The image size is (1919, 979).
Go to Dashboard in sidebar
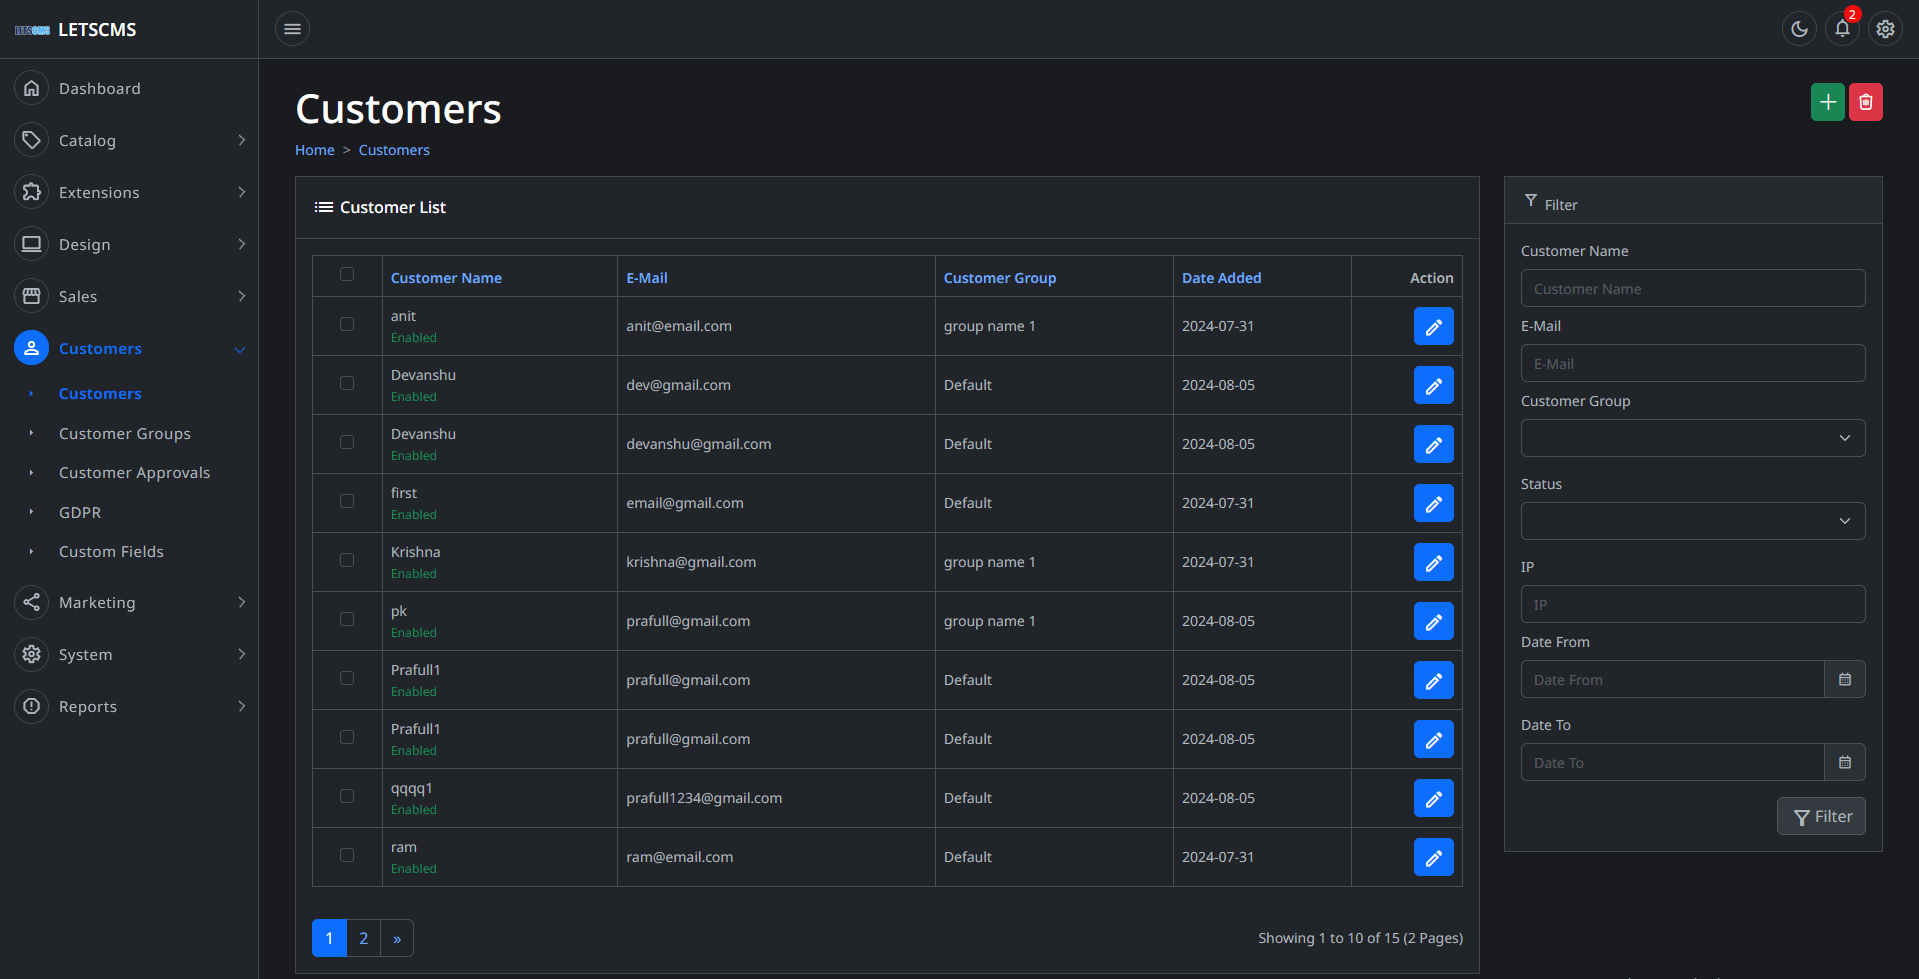click(100, 89)
